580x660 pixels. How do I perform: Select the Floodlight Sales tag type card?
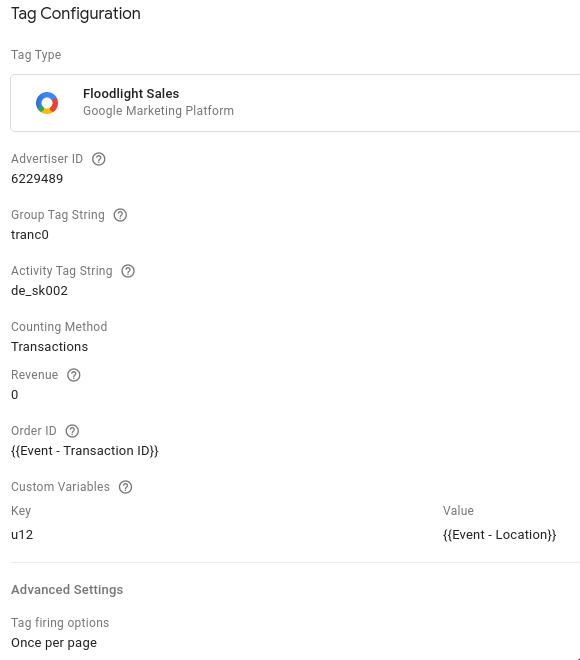pyautogui.click(x=295, y=103)
